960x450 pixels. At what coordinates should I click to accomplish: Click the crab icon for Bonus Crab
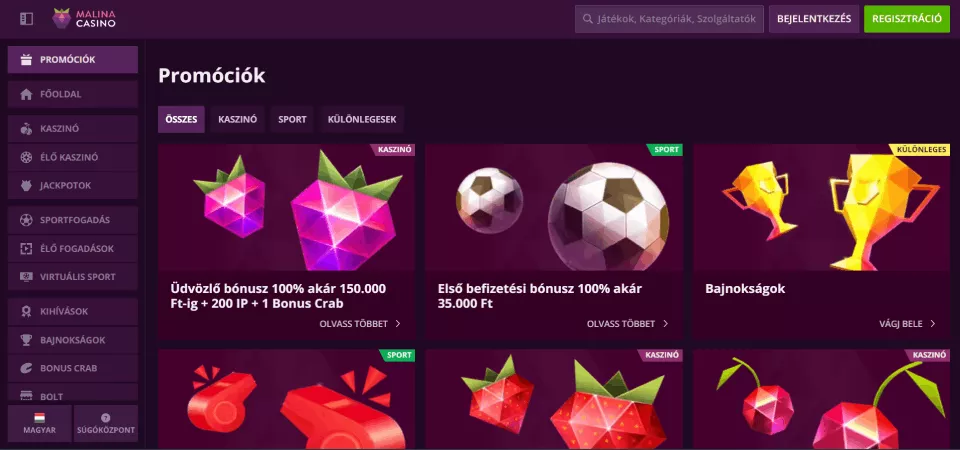26,368
